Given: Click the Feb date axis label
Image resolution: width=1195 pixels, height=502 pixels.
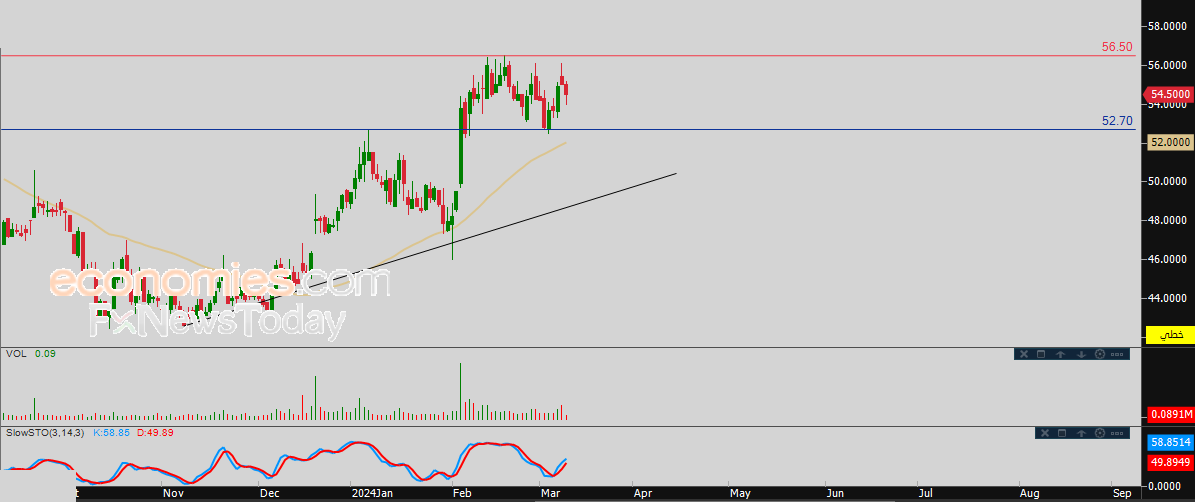Looking at the screenshot, I should click(x=462, y=494).
